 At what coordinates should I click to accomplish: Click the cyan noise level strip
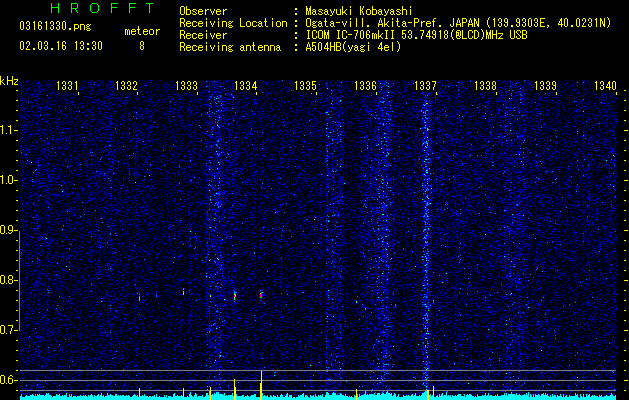(318, 396)
